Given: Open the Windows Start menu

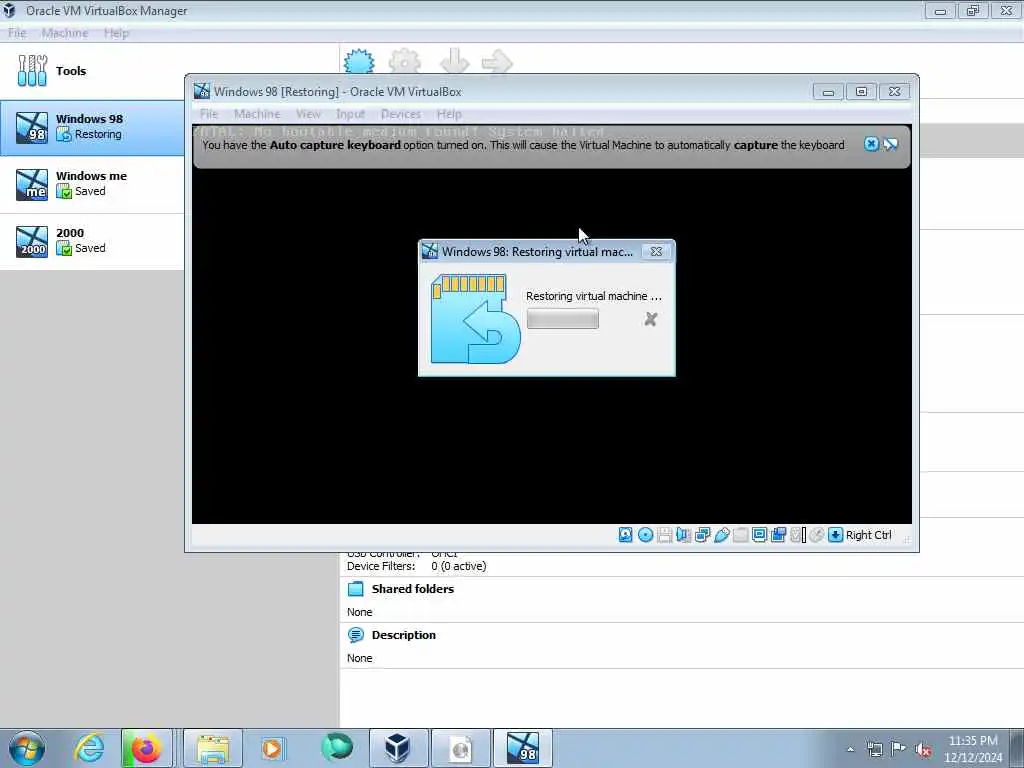Looking at the screenshot, I should (x=27, y=748).
